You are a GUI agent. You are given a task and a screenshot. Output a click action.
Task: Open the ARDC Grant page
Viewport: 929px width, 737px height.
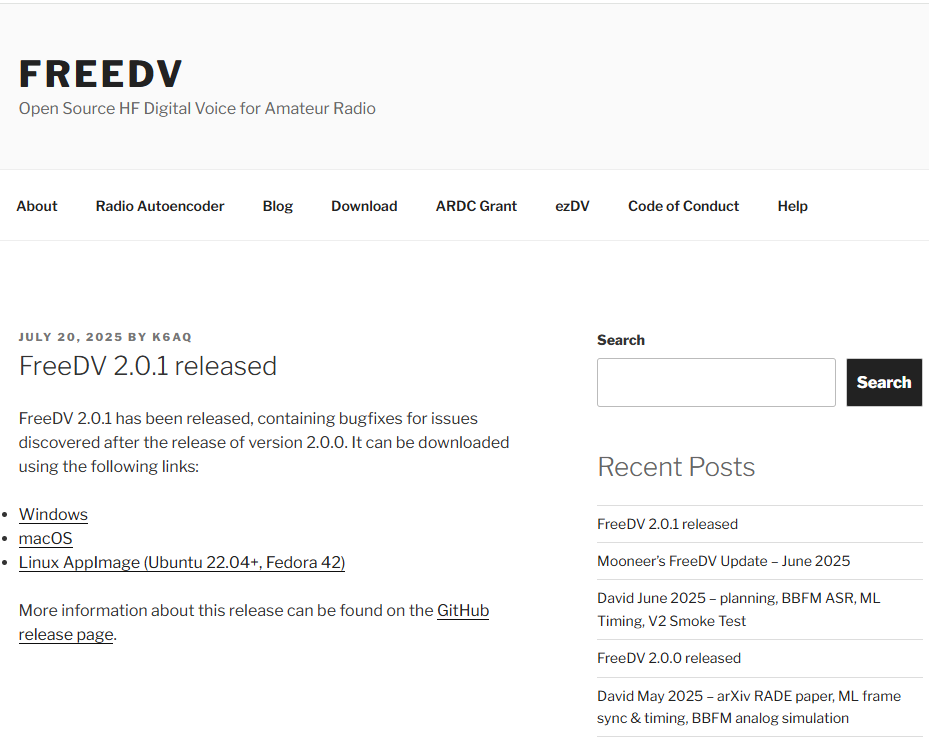[x=476, y=206]
